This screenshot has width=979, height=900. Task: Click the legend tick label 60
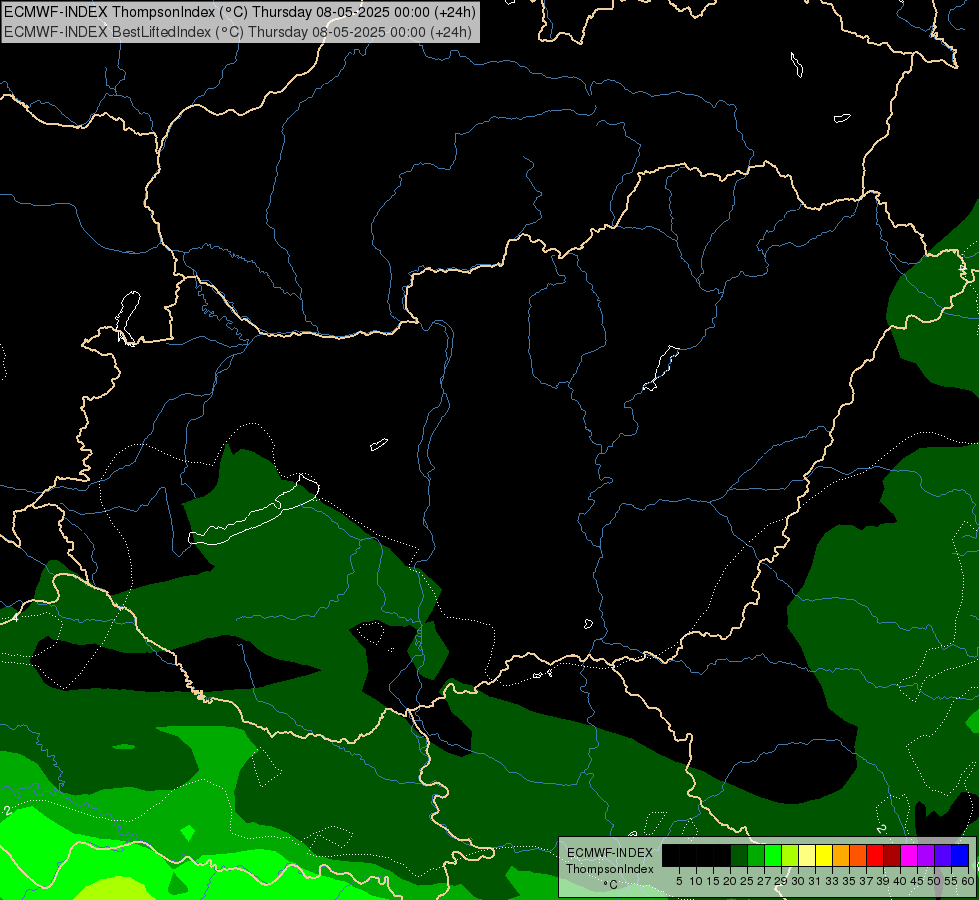pos(968,881)
